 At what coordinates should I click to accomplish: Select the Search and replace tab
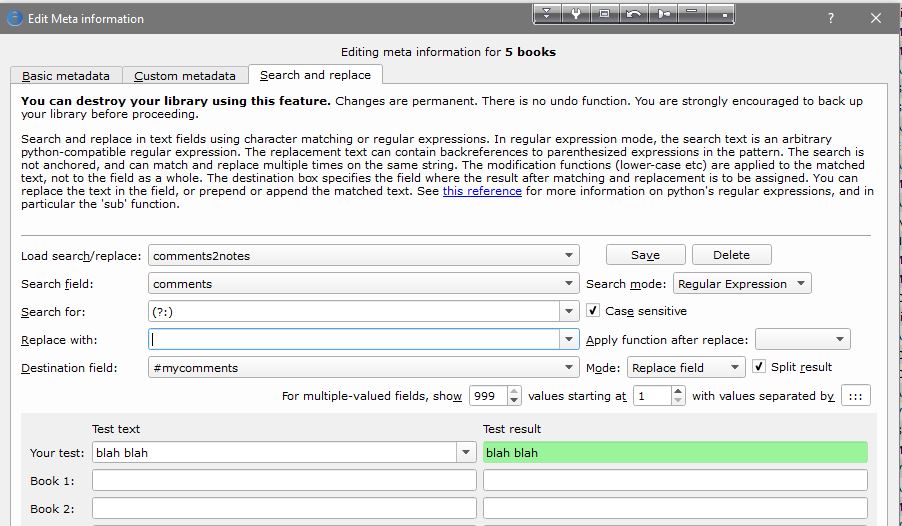point(315,75)
